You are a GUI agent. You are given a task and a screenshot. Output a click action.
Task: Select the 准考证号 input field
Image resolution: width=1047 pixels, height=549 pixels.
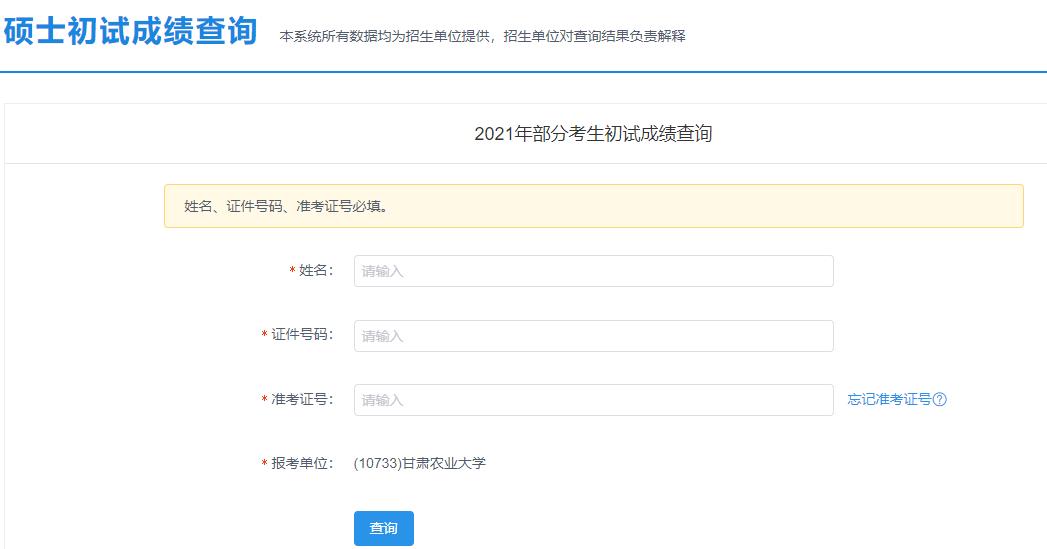tap(594, 400)
